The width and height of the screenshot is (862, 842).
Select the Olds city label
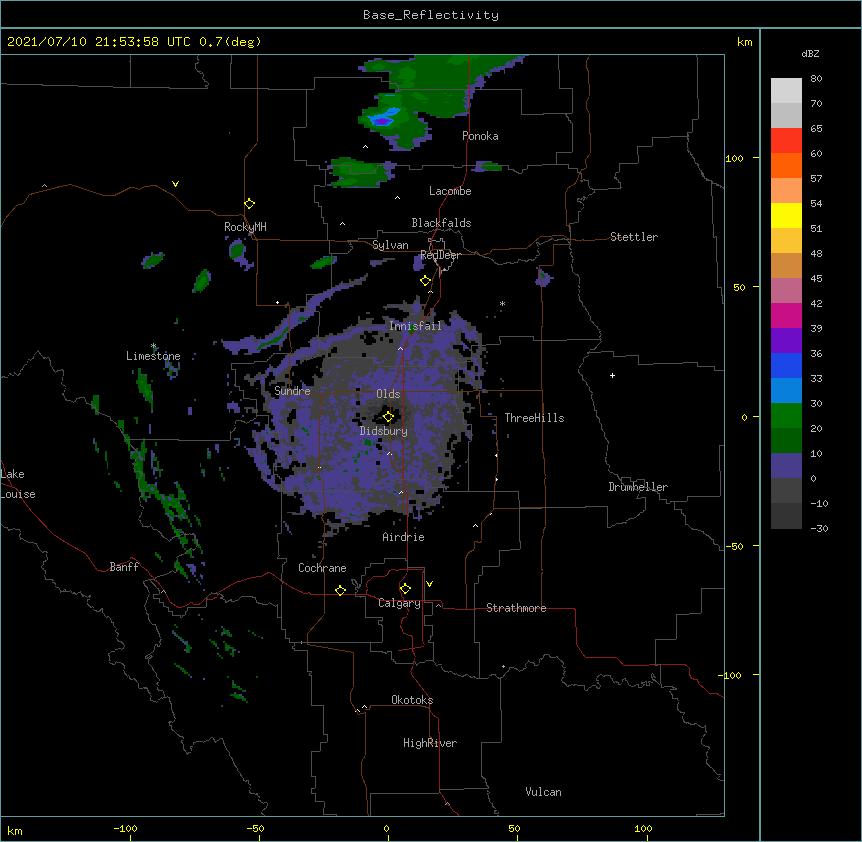388,394
